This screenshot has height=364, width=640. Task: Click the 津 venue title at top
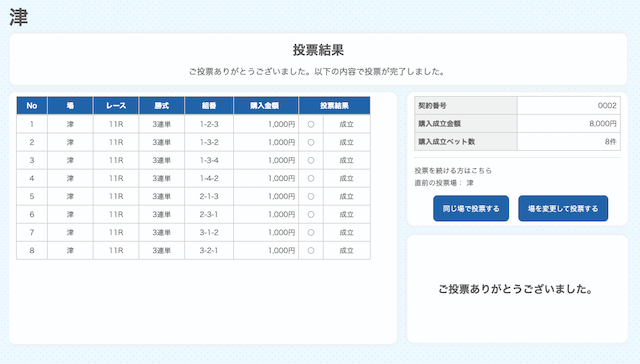coord(18,18)
